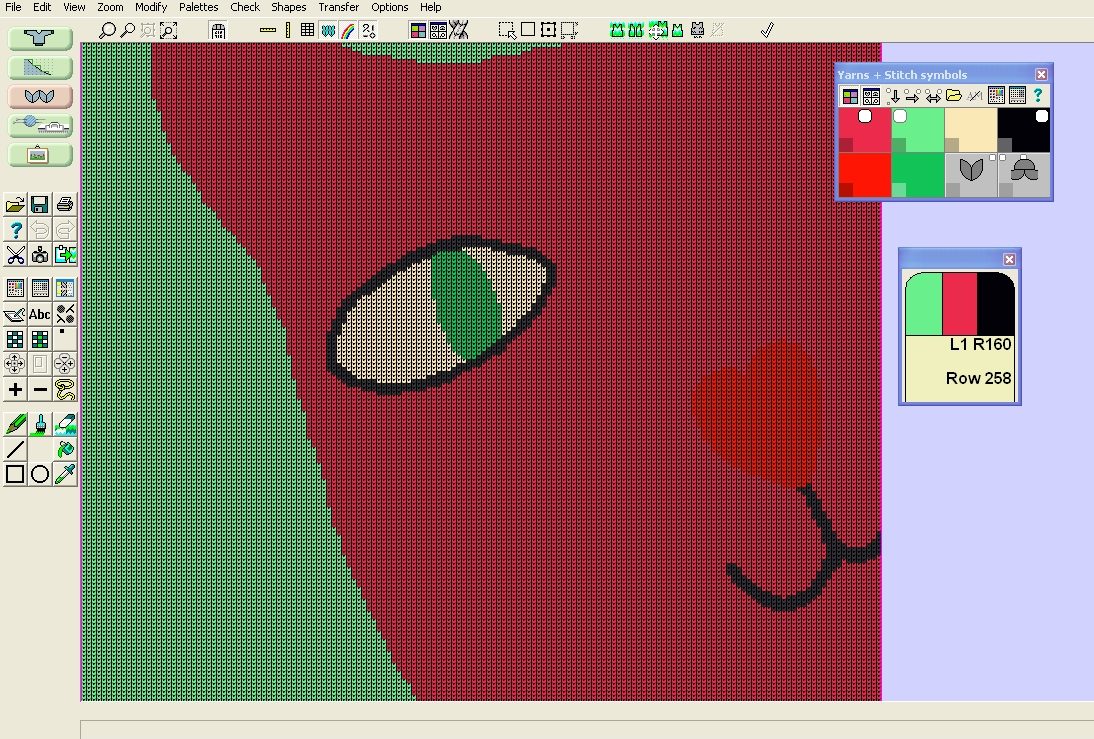The image size is (1094, 739).
Task: Select the pencil drawing tool
Action: tap(15, 423)
